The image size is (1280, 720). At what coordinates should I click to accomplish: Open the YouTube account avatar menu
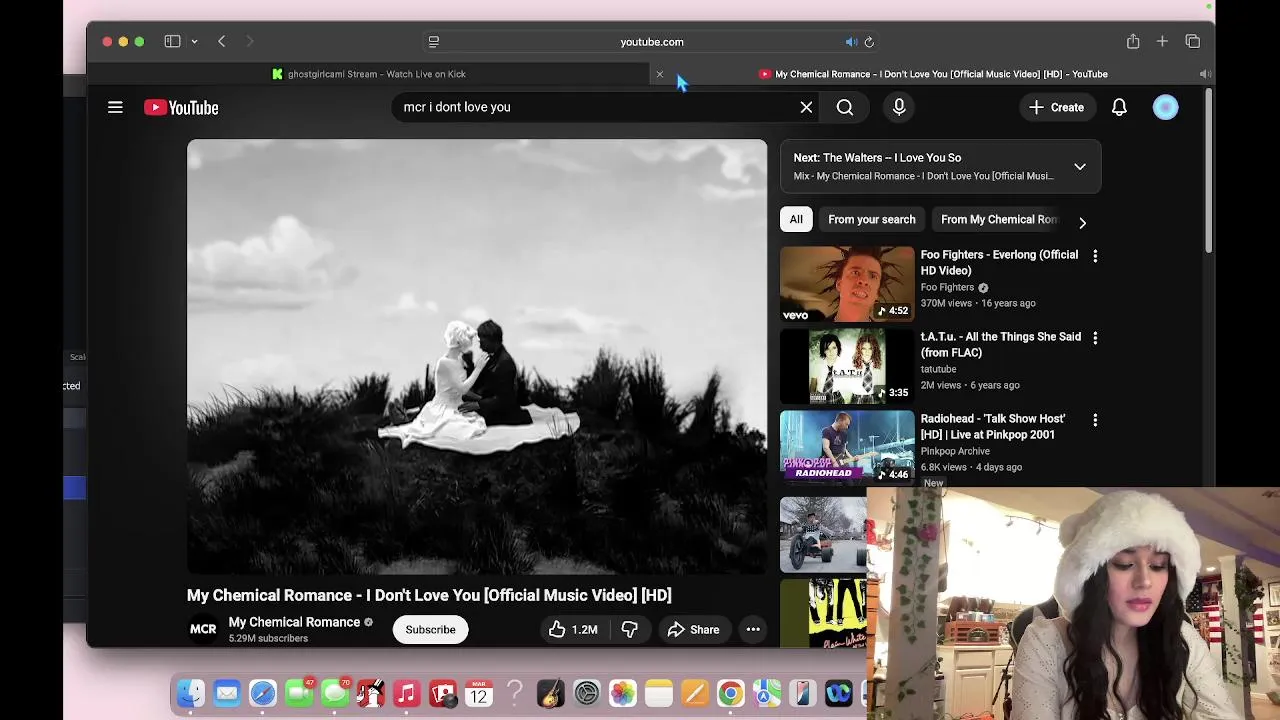click(1165, 107)
